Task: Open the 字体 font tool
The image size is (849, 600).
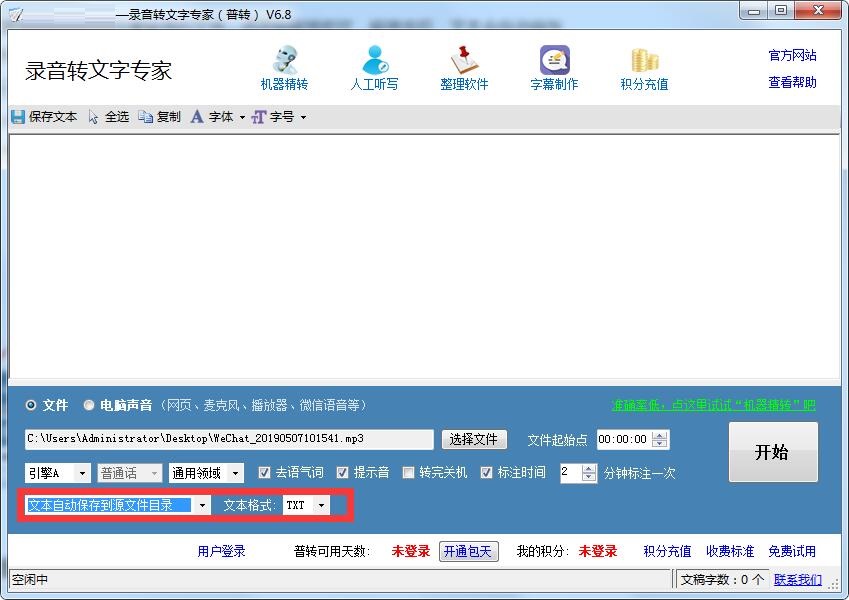Action: pos(213,116)
